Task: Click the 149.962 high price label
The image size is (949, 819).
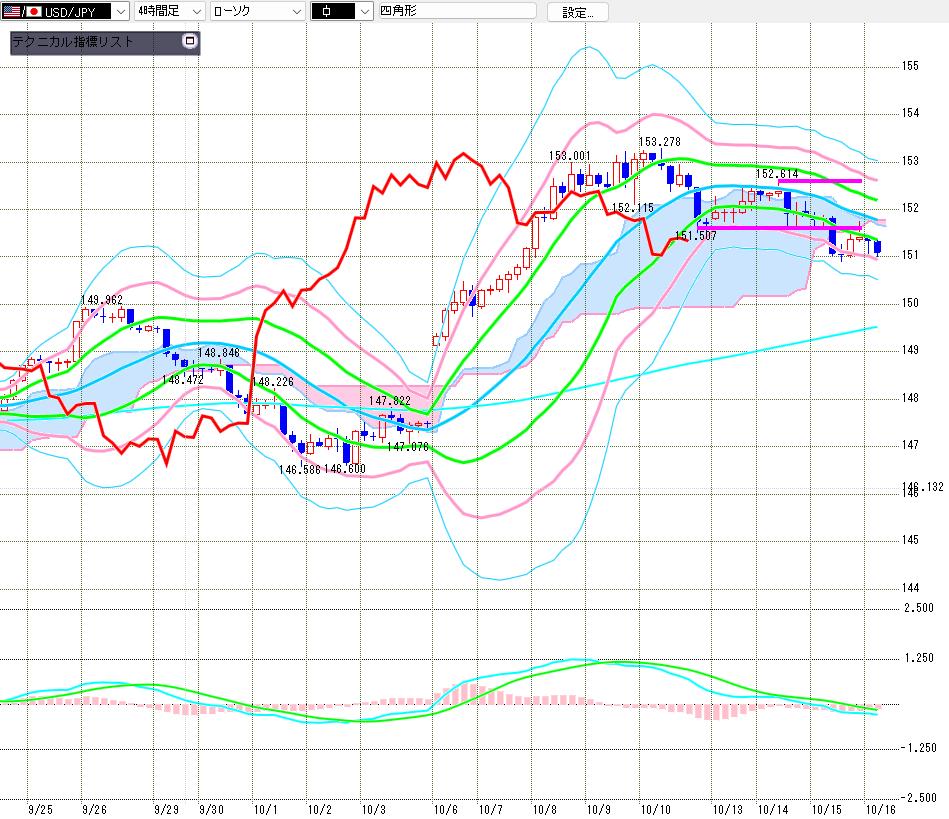Action: pos(102,300)
